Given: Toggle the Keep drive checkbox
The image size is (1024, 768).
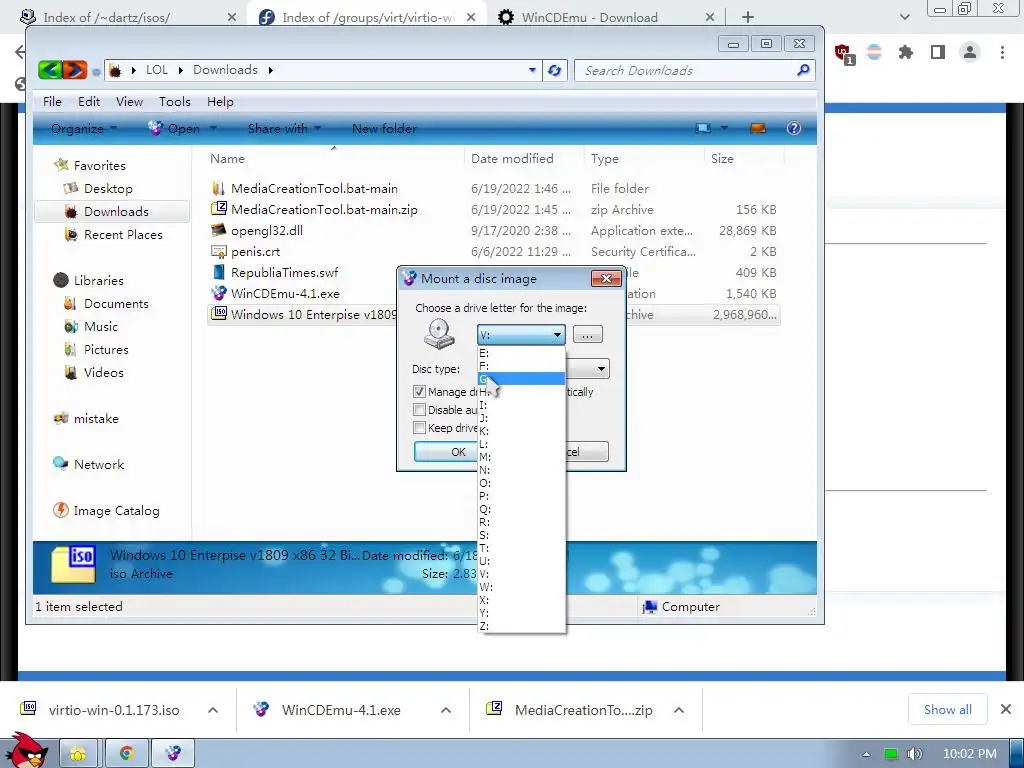Looking at the screenshot, I should pos(419,428).
